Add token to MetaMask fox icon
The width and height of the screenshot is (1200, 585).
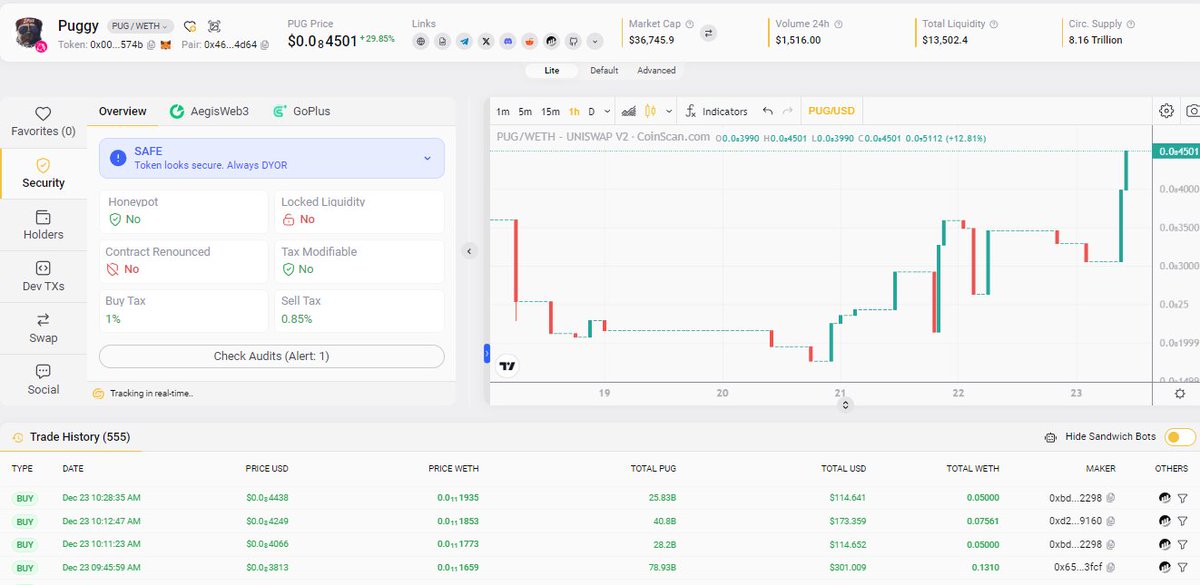(166, 45)
